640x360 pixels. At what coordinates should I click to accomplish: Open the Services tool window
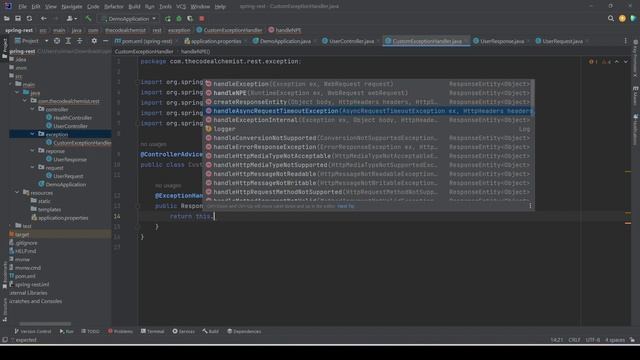pos(183,331)
